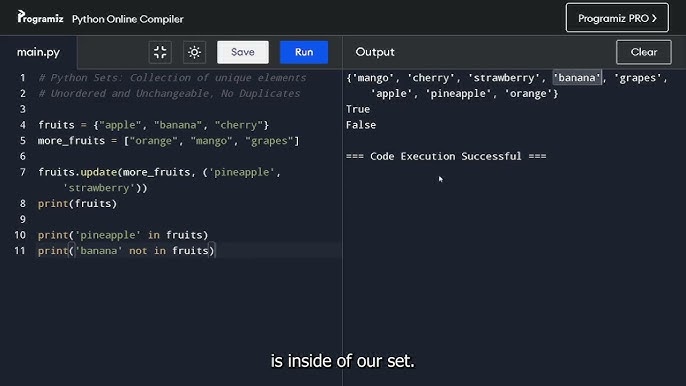Open Programiz PRO link

click(617, 18)
